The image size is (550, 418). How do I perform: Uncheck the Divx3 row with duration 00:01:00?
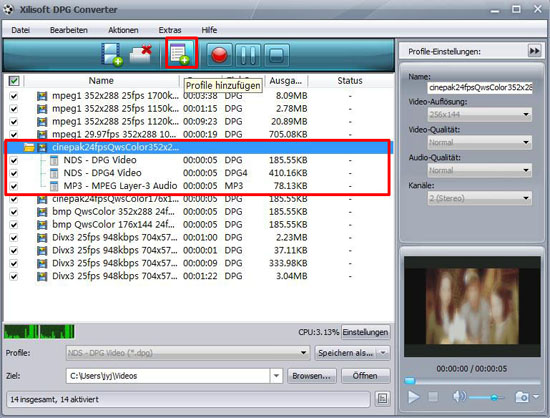click(x=13, y=238)
